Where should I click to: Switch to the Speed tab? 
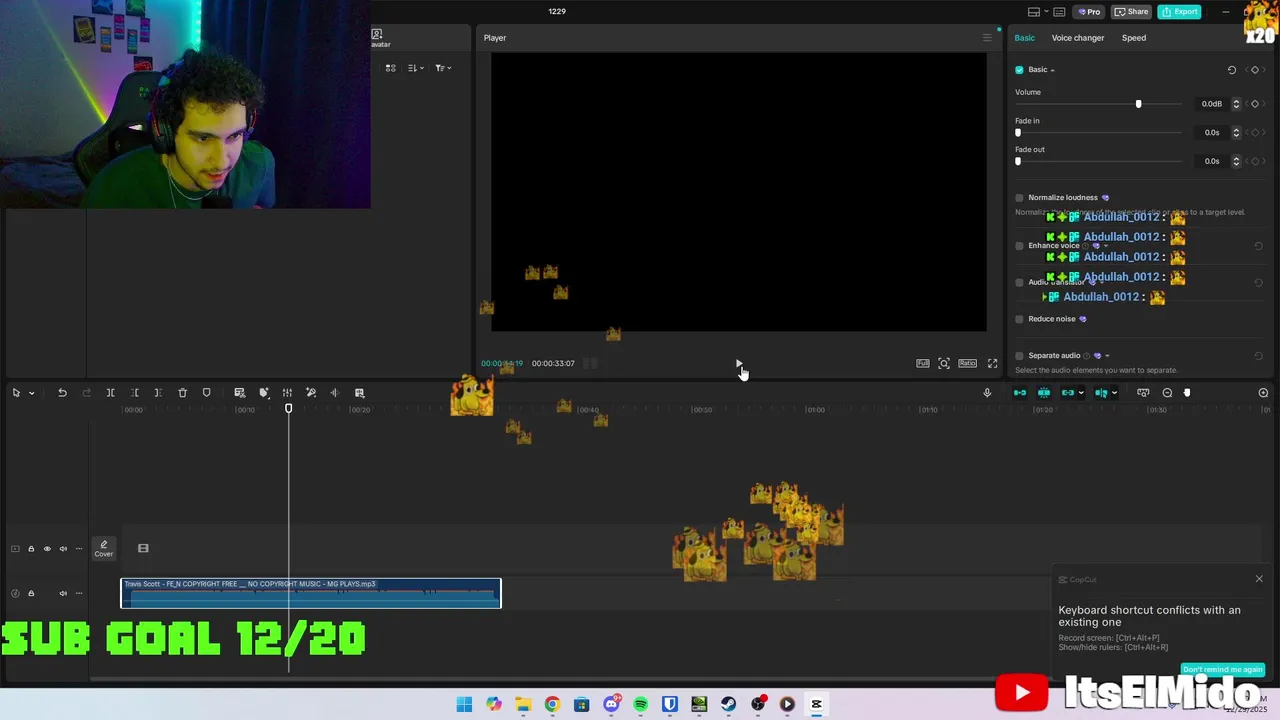[1134, 38]
